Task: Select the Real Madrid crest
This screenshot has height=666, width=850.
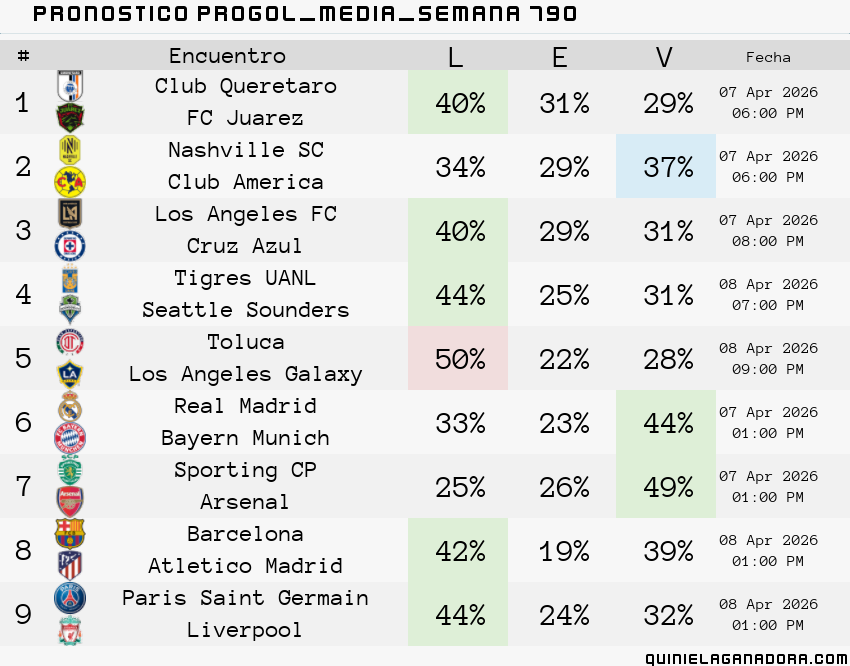Action: 70,406
